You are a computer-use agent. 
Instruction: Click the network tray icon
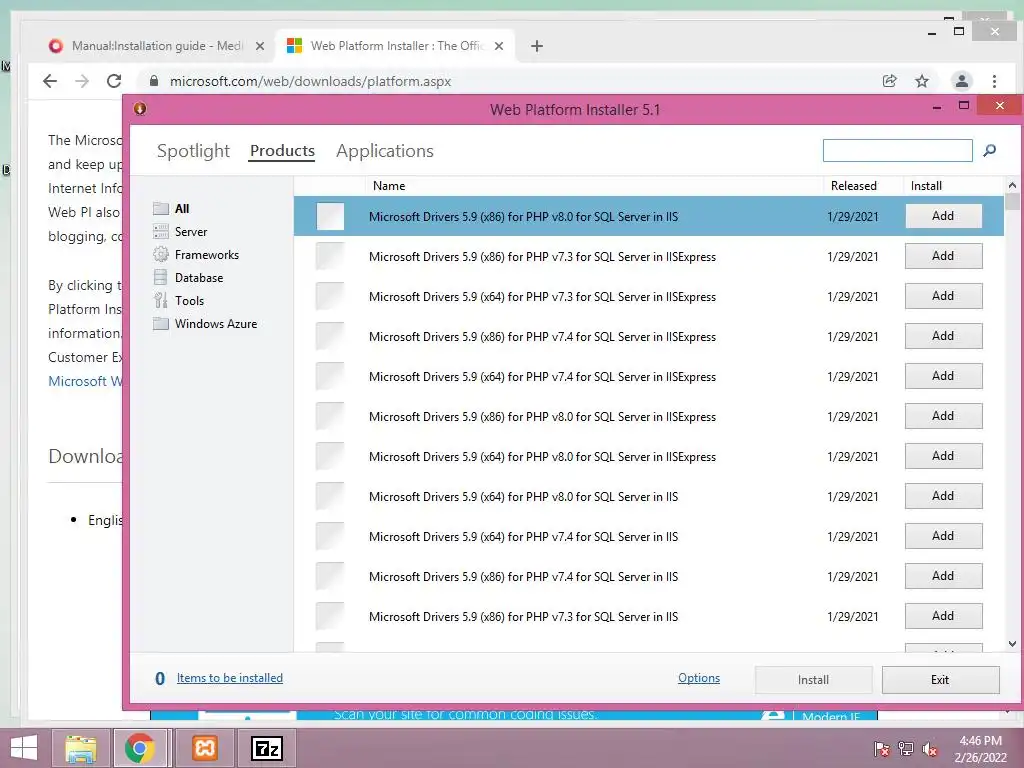pyautogui.click(x=906, y=749)
